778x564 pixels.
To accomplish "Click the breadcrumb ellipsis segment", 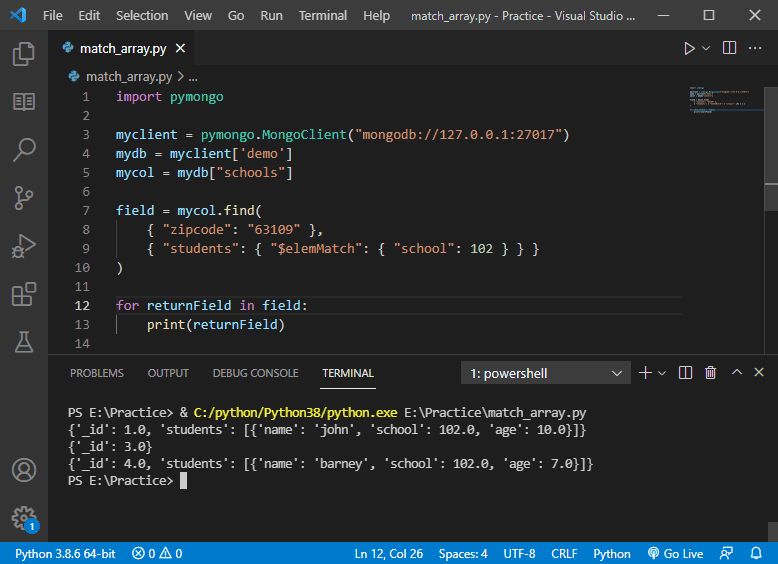I will pyautogui.click(x=193, y=77).
